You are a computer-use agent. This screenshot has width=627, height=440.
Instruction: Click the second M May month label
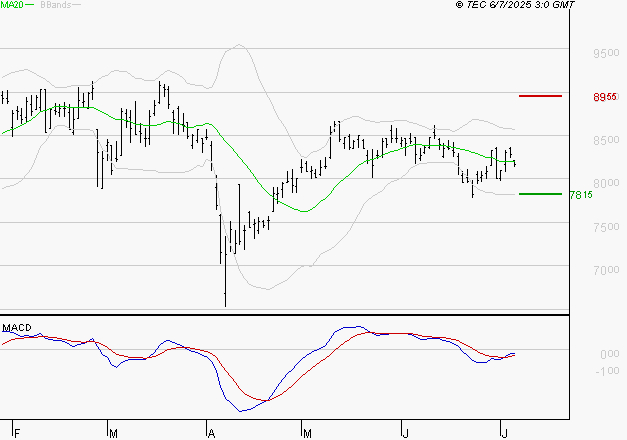[307, 433]
